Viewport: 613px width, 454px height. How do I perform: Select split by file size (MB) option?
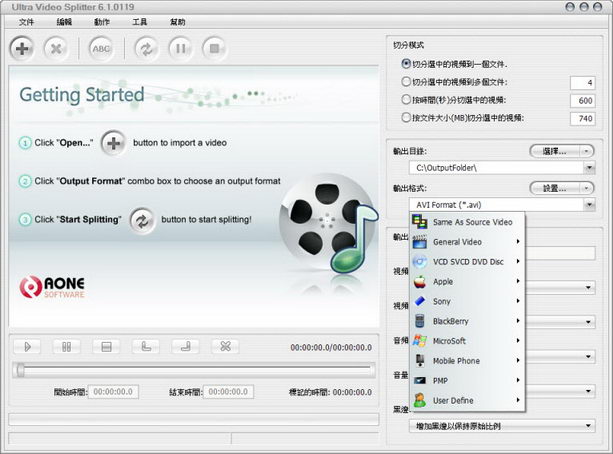click(x=406, y=118)
